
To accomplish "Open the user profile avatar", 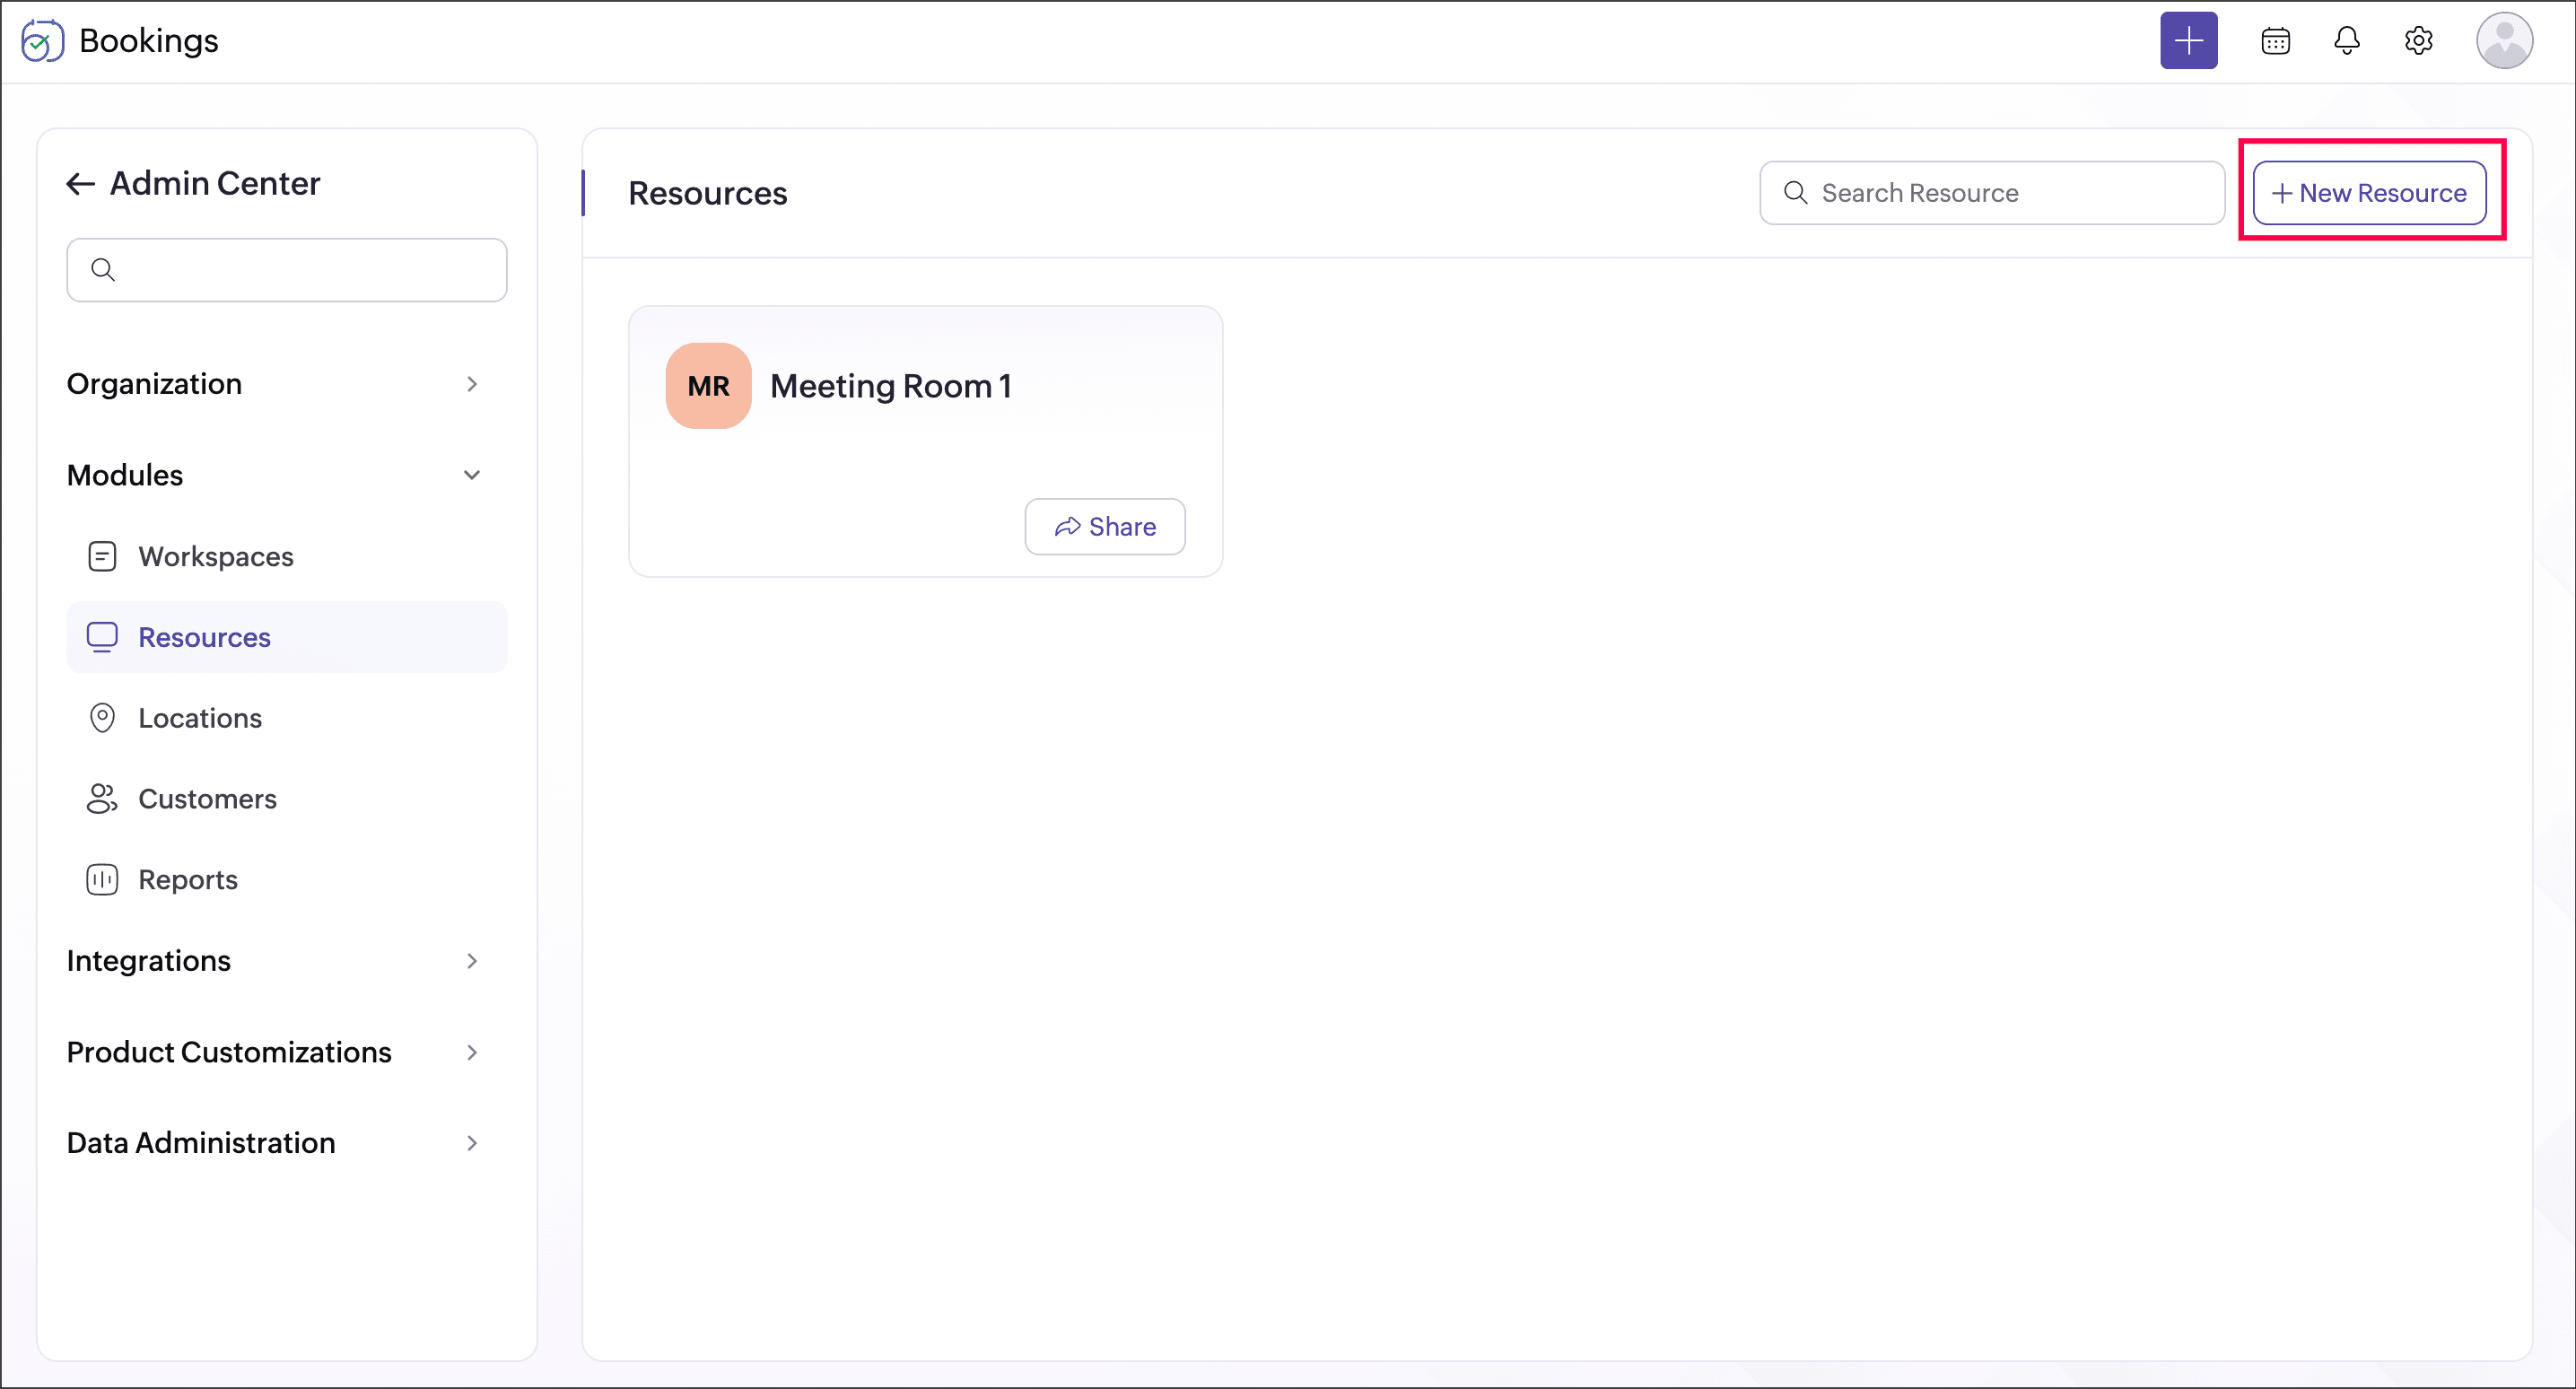I will coord(2503,41).
